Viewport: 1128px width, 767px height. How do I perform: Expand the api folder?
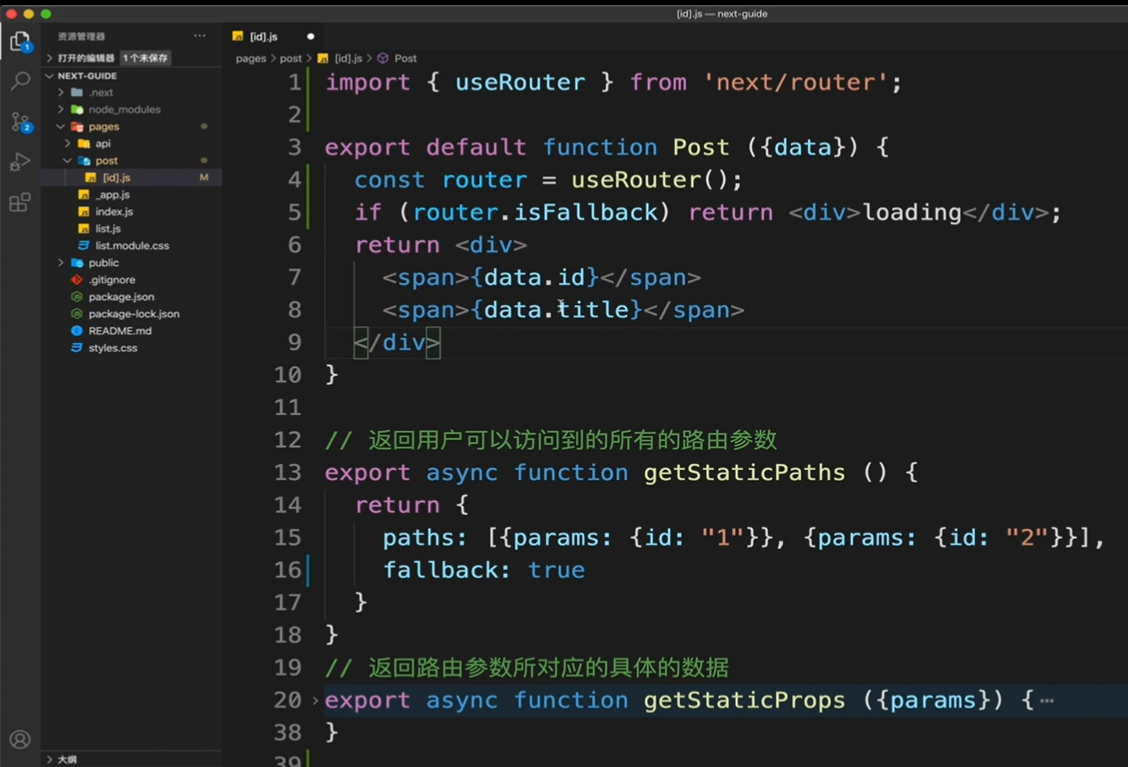coord(68,143)
